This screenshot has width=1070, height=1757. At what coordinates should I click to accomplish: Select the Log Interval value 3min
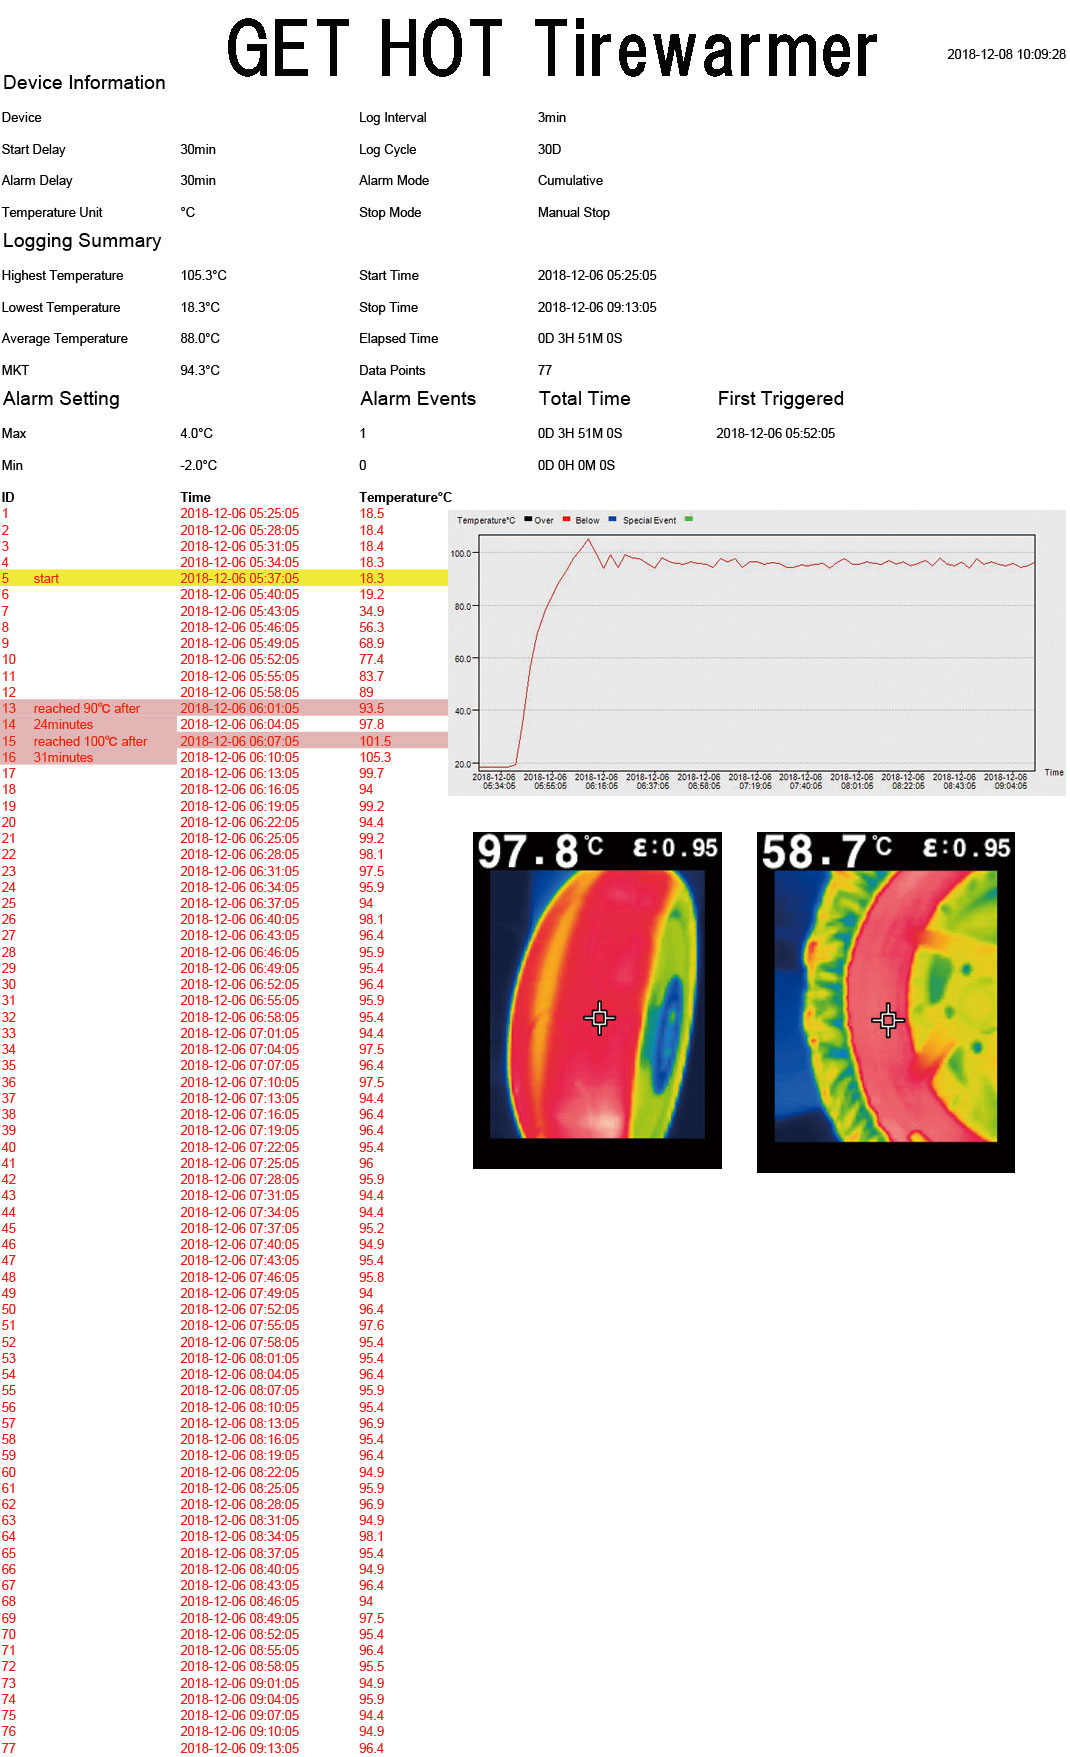[x=552, y=118]
